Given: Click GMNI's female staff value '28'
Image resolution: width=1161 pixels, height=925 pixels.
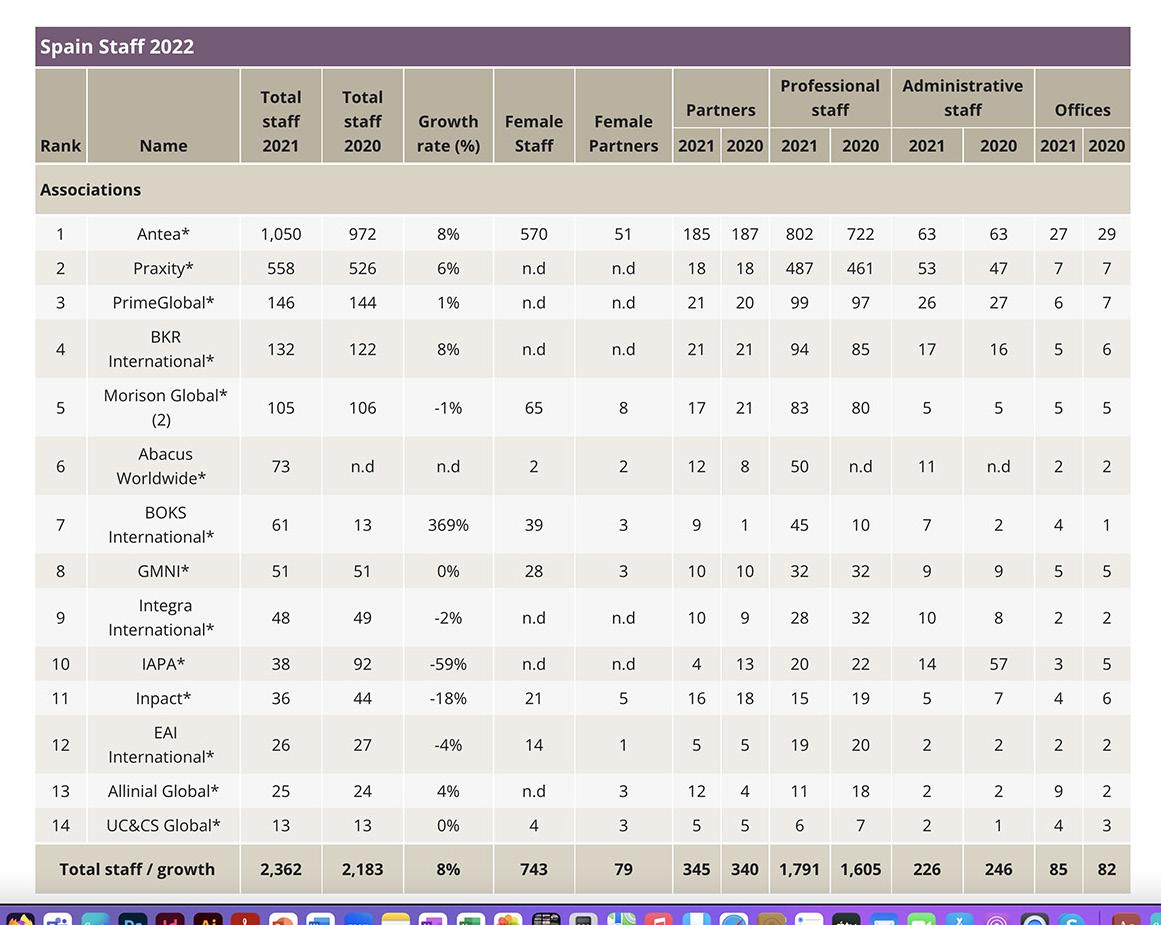Looking at the screenshot, I should (534, 571).
